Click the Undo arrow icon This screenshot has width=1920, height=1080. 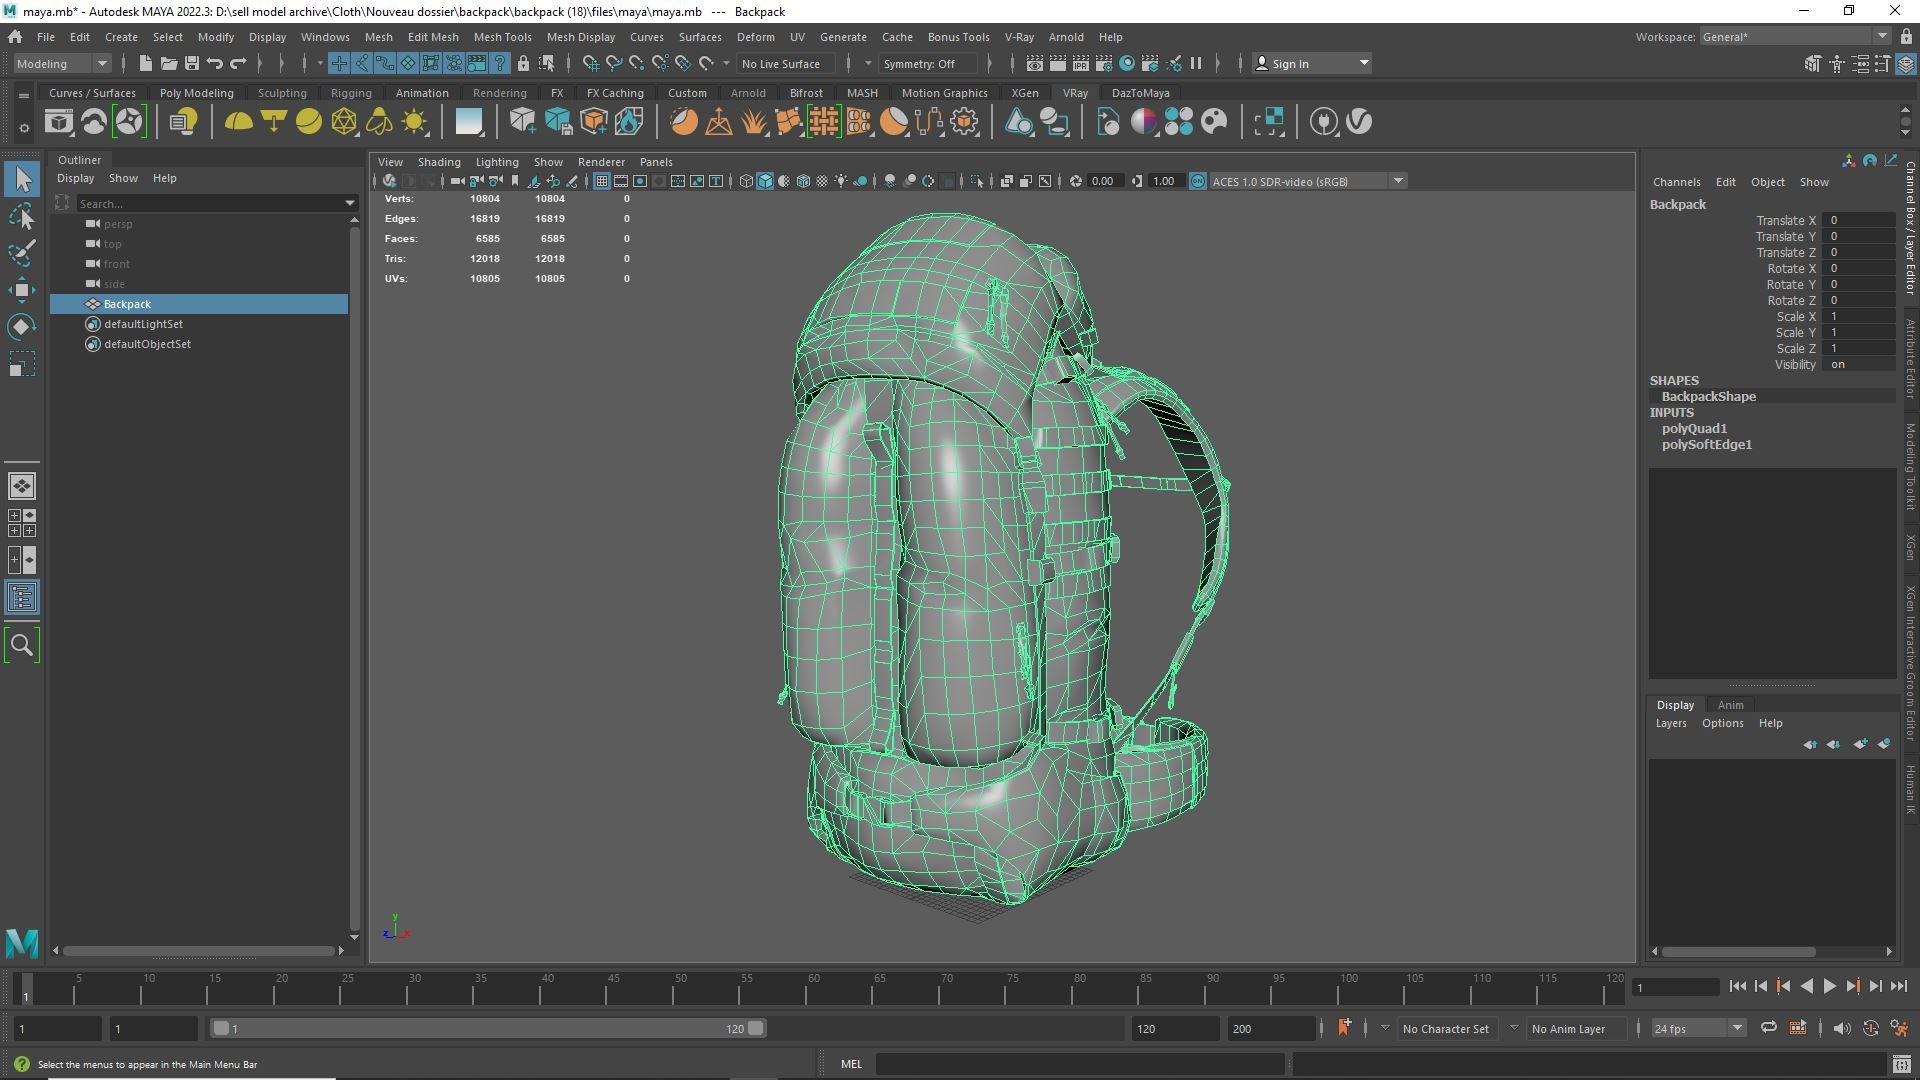[215, 63]
